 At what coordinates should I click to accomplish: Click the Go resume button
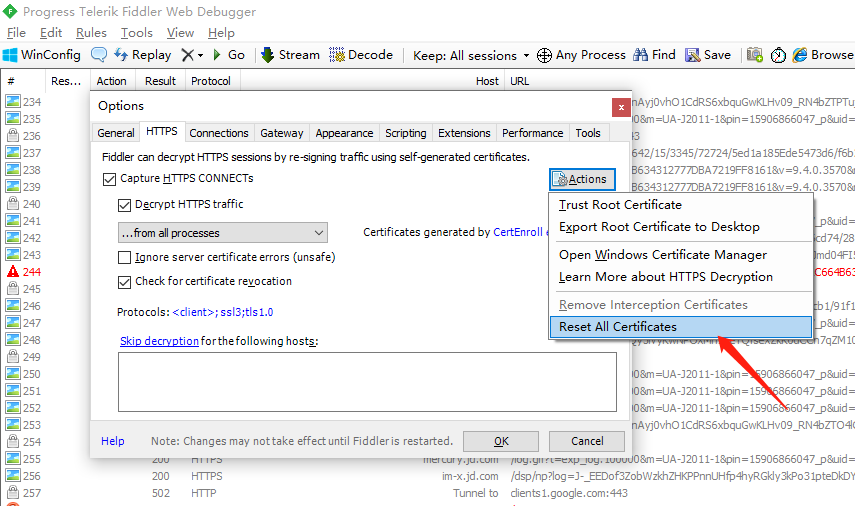pyautogui.click(x=228, y=55)
